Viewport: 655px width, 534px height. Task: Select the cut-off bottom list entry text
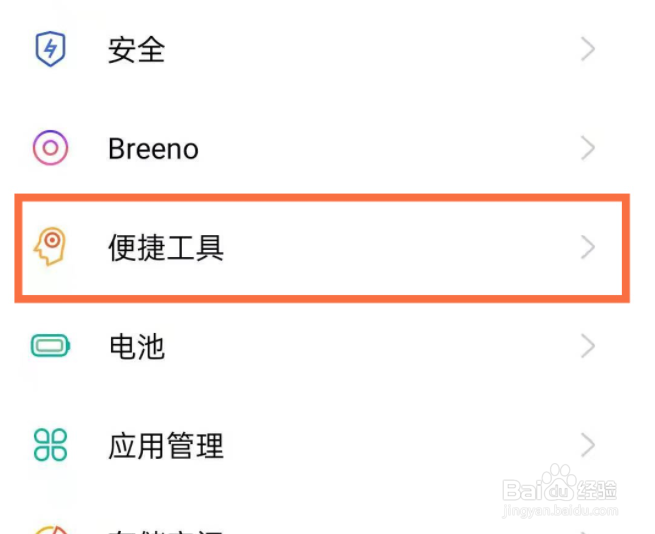[x=166, y=528]
